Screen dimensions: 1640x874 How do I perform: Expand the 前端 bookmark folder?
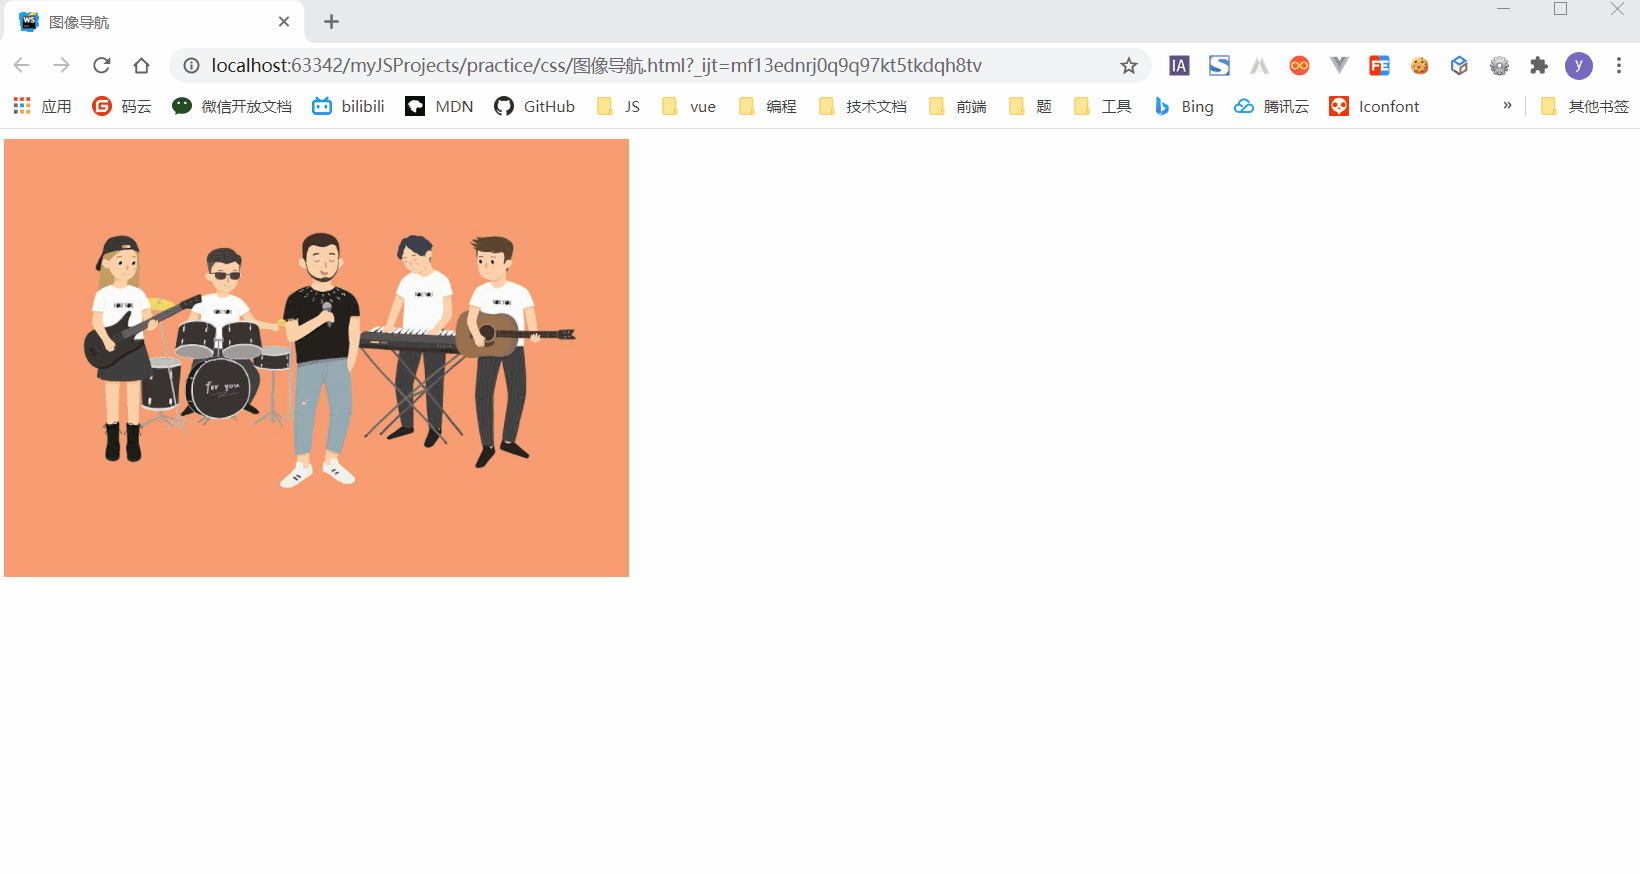pos(957,106)
